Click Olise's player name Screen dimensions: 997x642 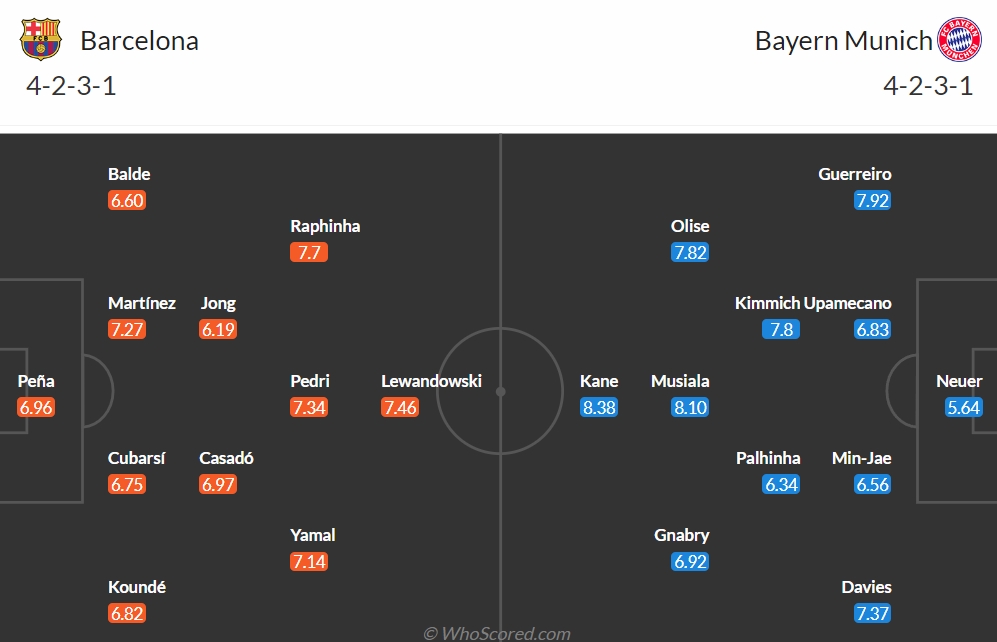click(x=690, y=226)
